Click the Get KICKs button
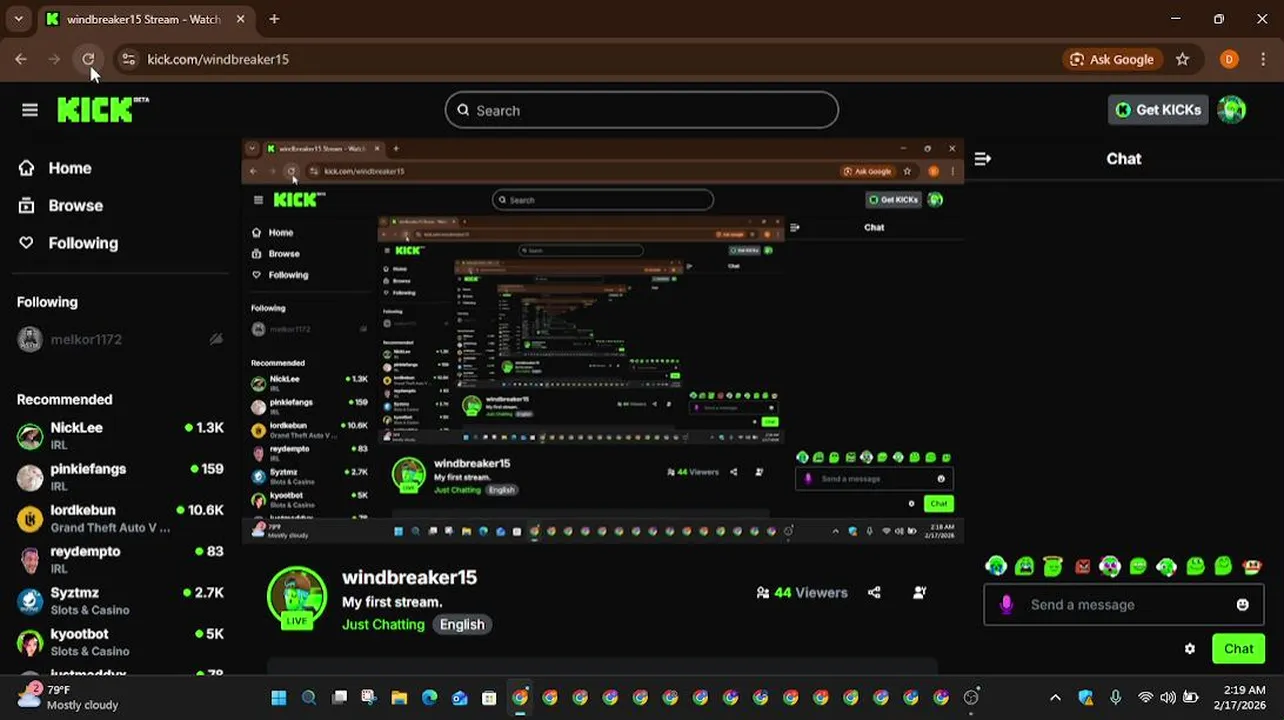The width and height of the screenshot is (1284, 720). 1158,110
